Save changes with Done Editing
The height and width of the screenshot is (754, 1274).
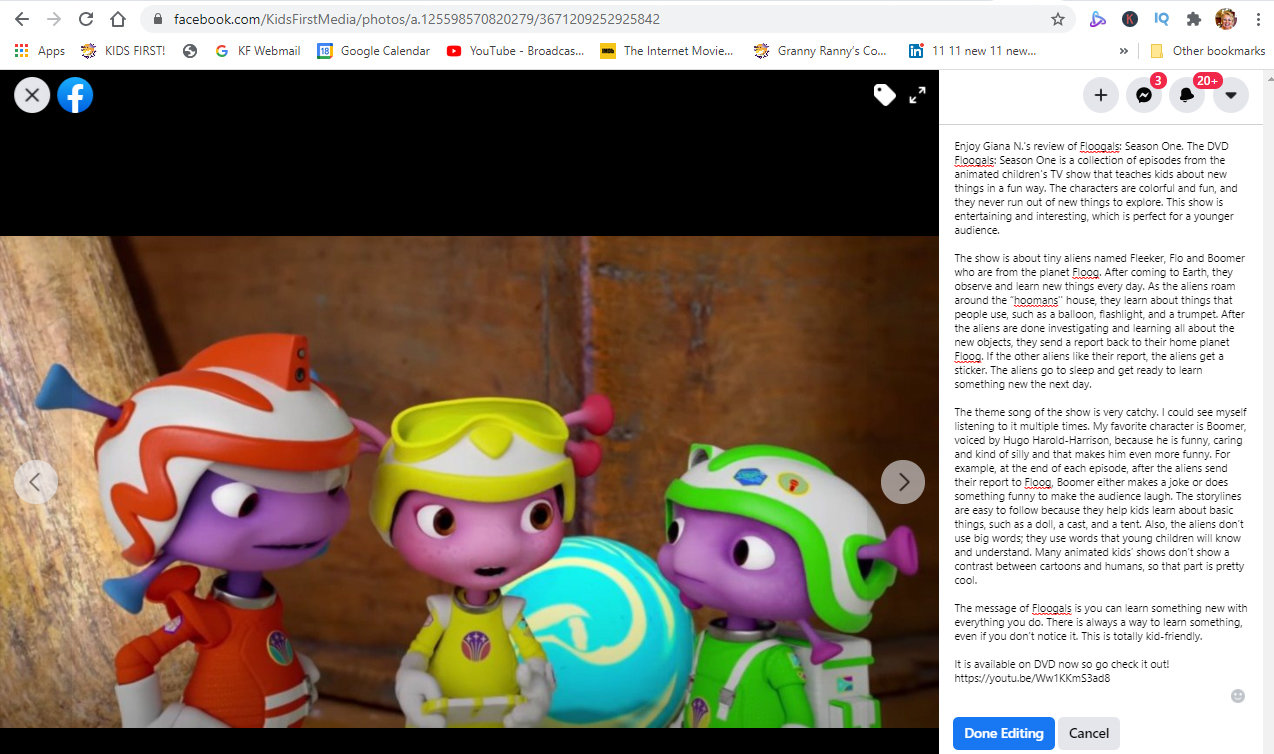tap(1004, 733)
